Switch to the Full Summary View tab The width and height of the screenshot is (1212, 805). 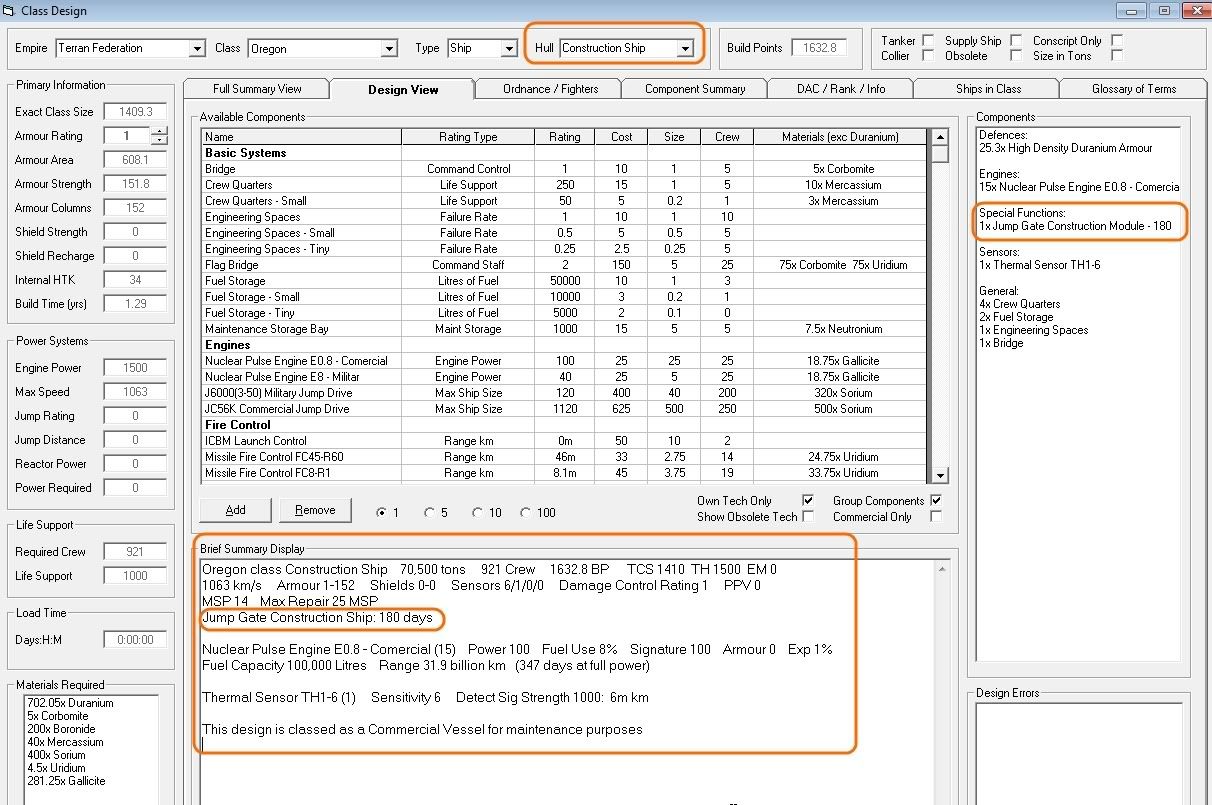257,89
